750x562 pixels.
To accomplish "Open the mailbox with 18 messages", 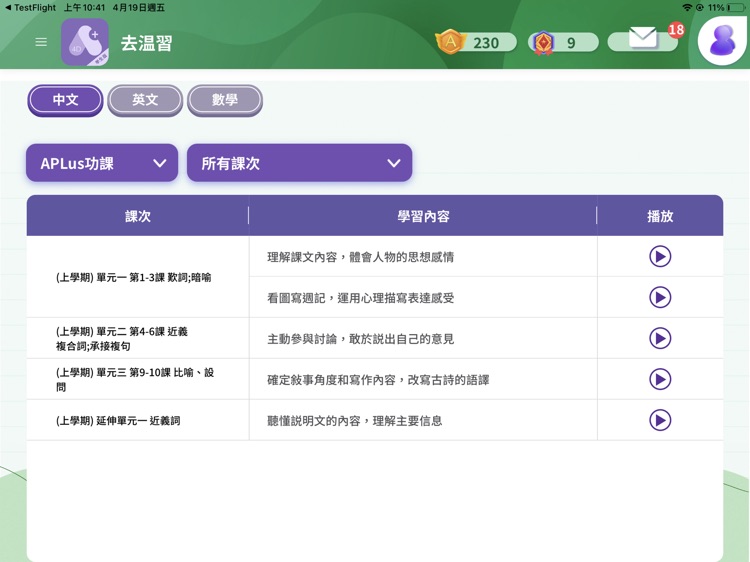I will coord(642,39).
